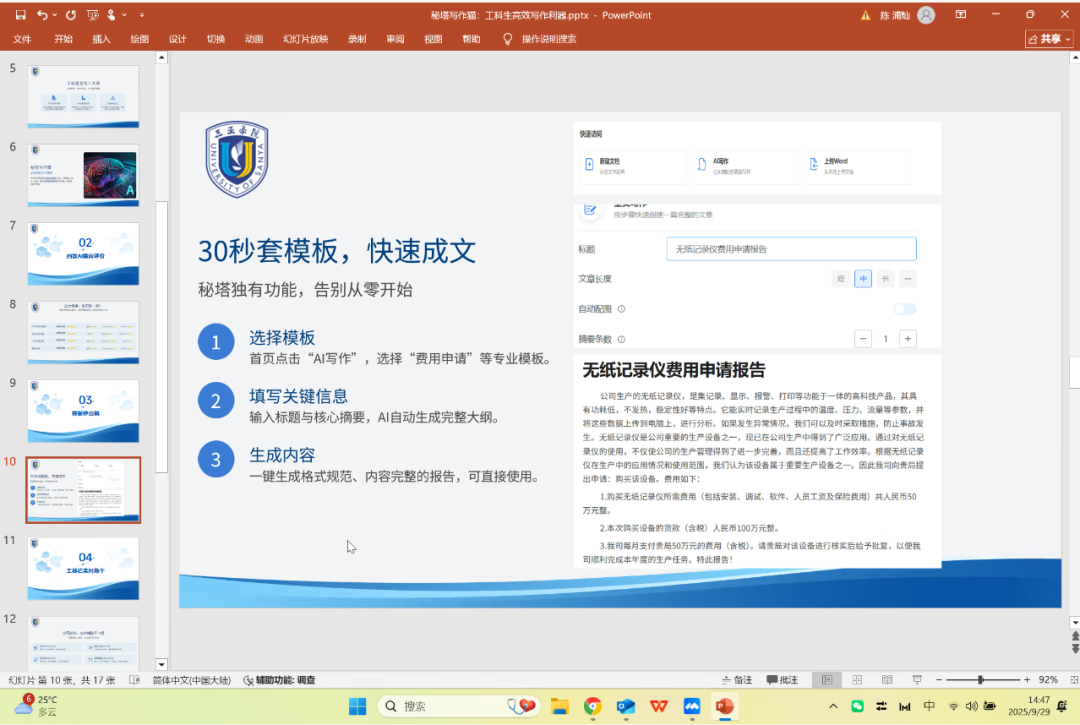The width and height of the screenshot is (1080, 725).
Task: Open the 共享 share dropdown
Action: click(x=1049, y=39)
